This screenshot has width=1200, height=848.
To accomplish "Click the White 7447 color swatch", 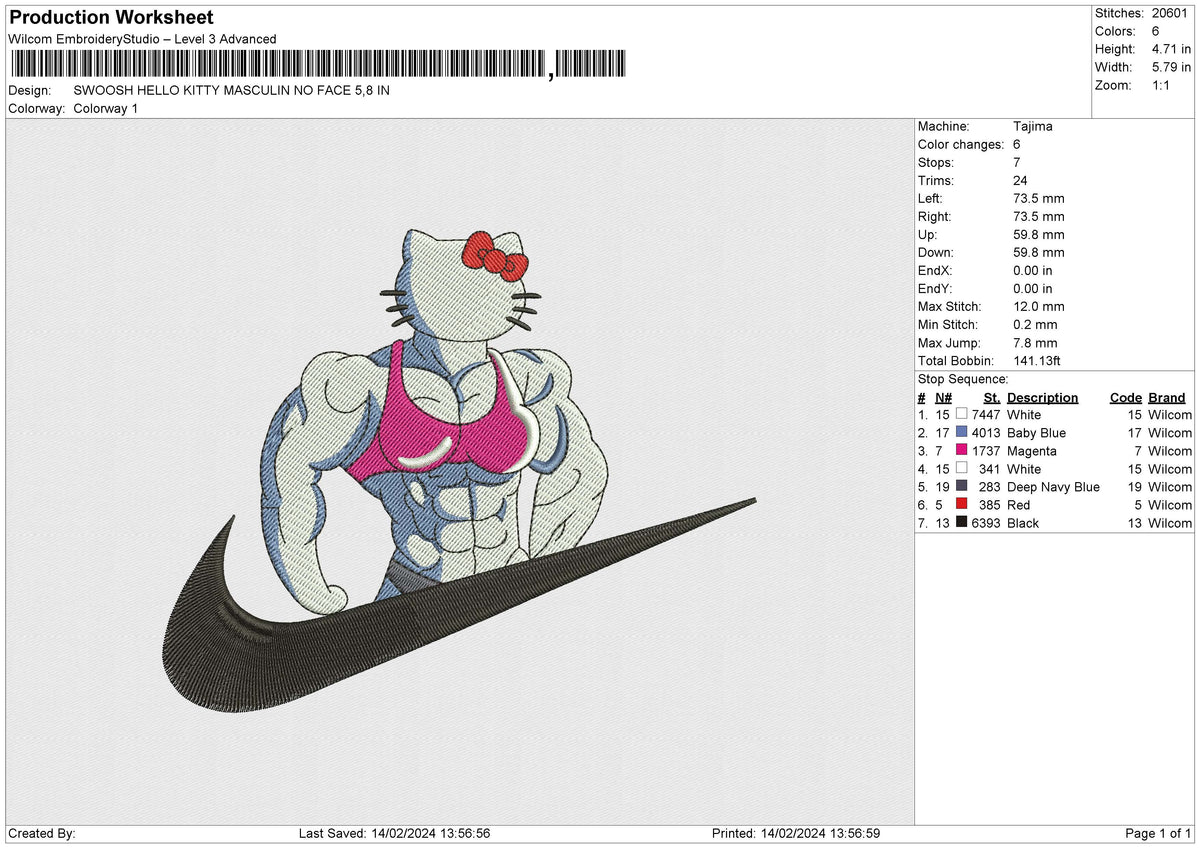I will click(962, 414).
